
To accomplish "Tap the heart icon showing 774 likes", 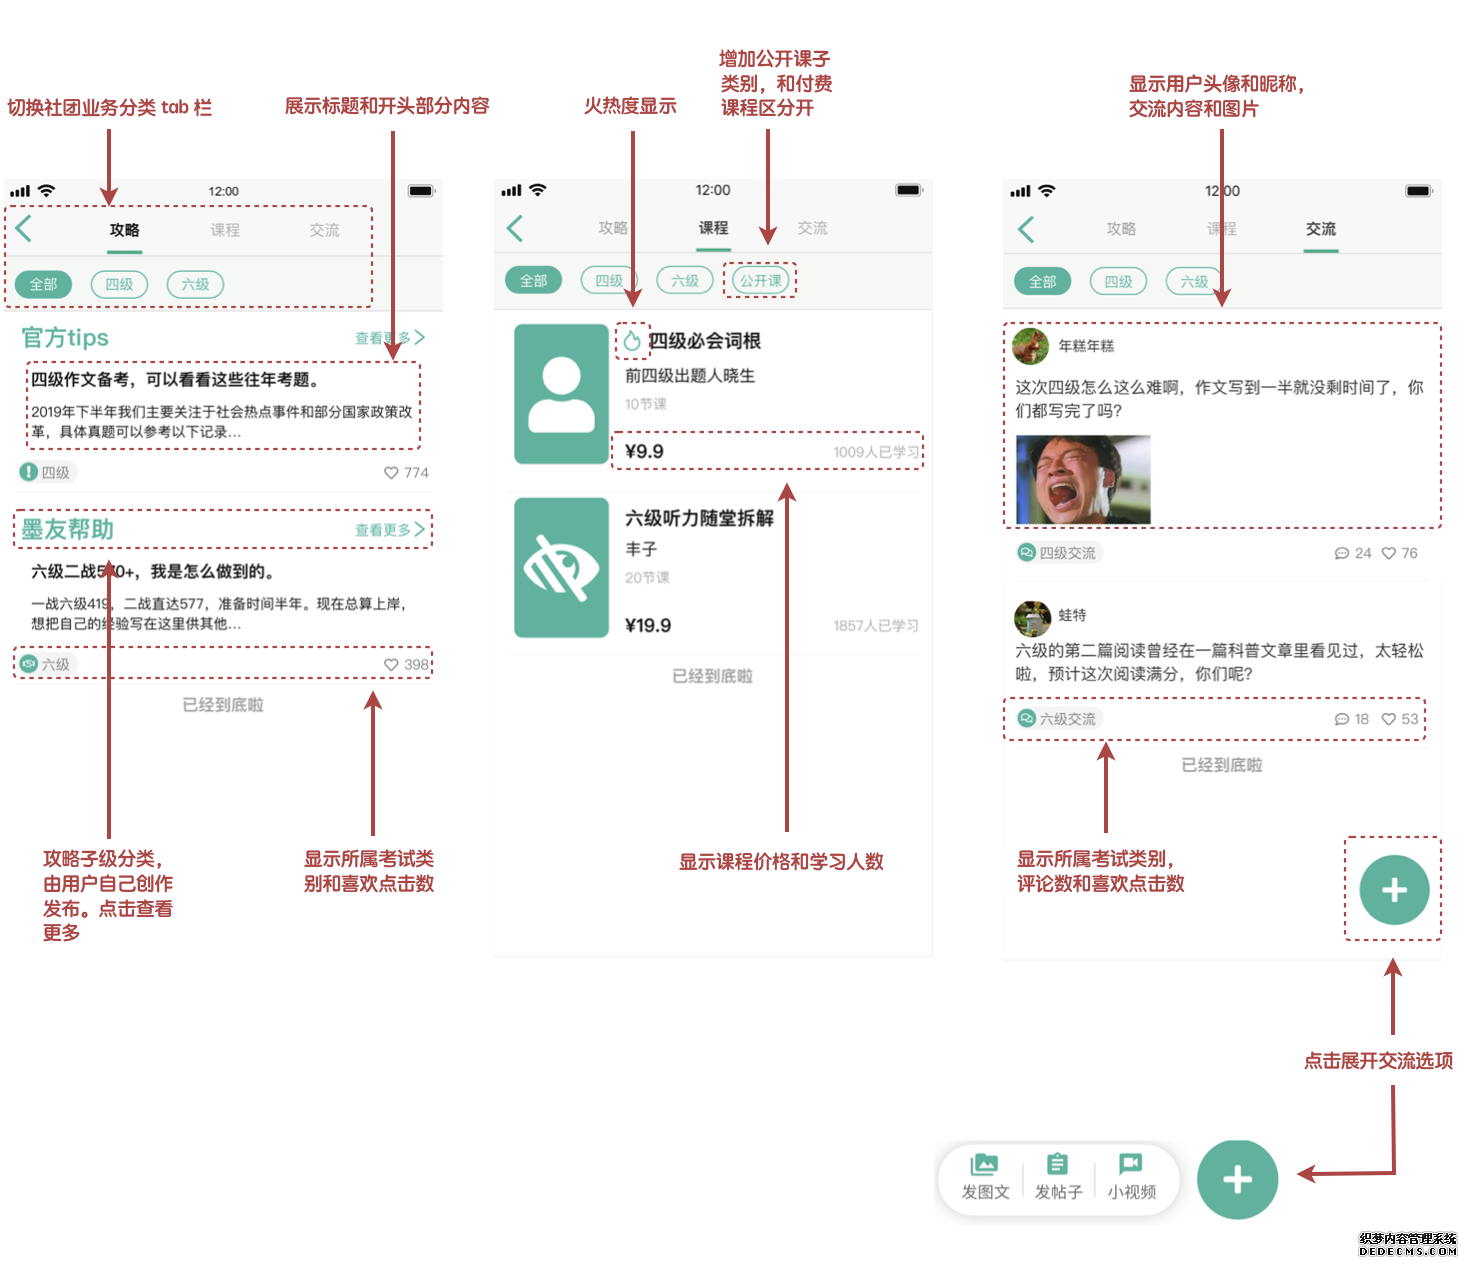I will click(x=391, y=473).
